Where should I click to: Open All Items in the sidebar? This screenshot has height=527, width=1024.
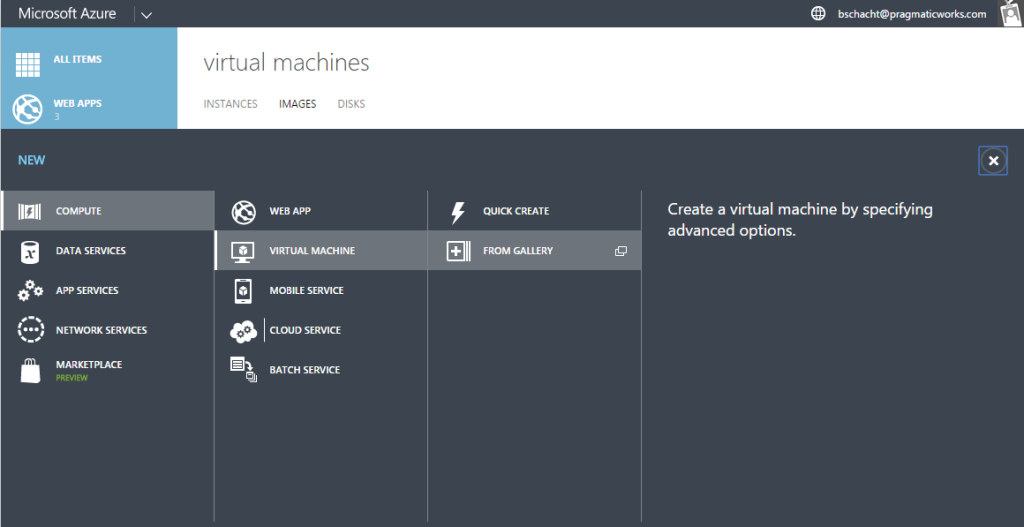point(76,60)
